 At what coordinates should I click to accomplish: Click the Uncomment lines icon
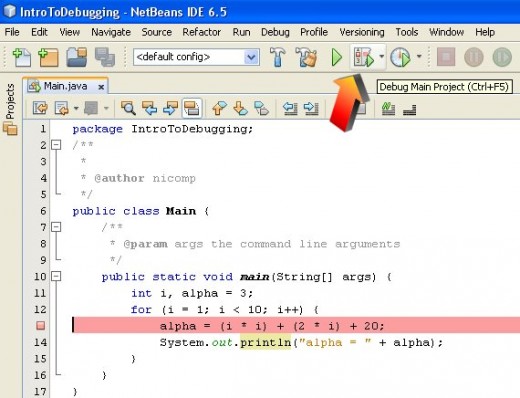pos(410,109)
